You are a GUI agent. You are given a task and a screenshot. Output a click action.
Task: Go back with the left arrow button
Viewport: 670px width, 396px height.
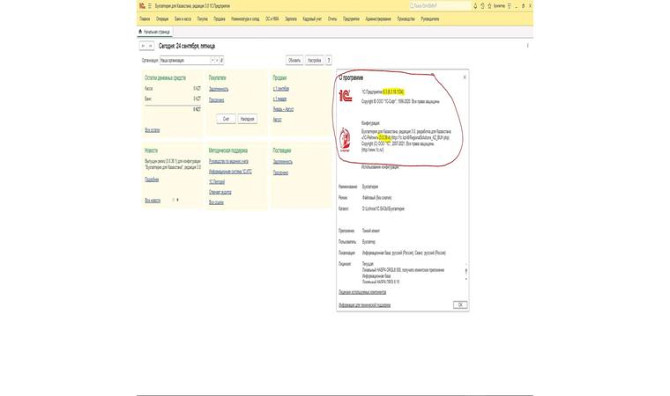point(143,46)
